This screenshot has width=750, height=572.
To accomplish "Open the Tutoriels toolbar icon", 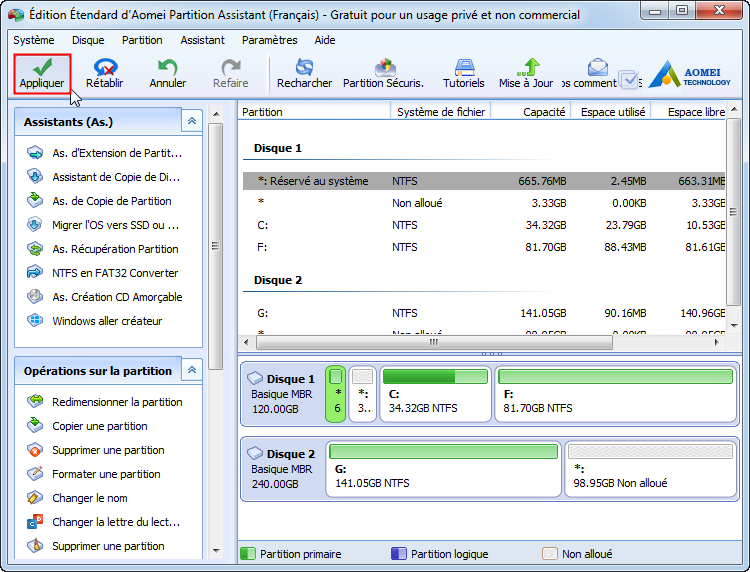I will point(463,74).
